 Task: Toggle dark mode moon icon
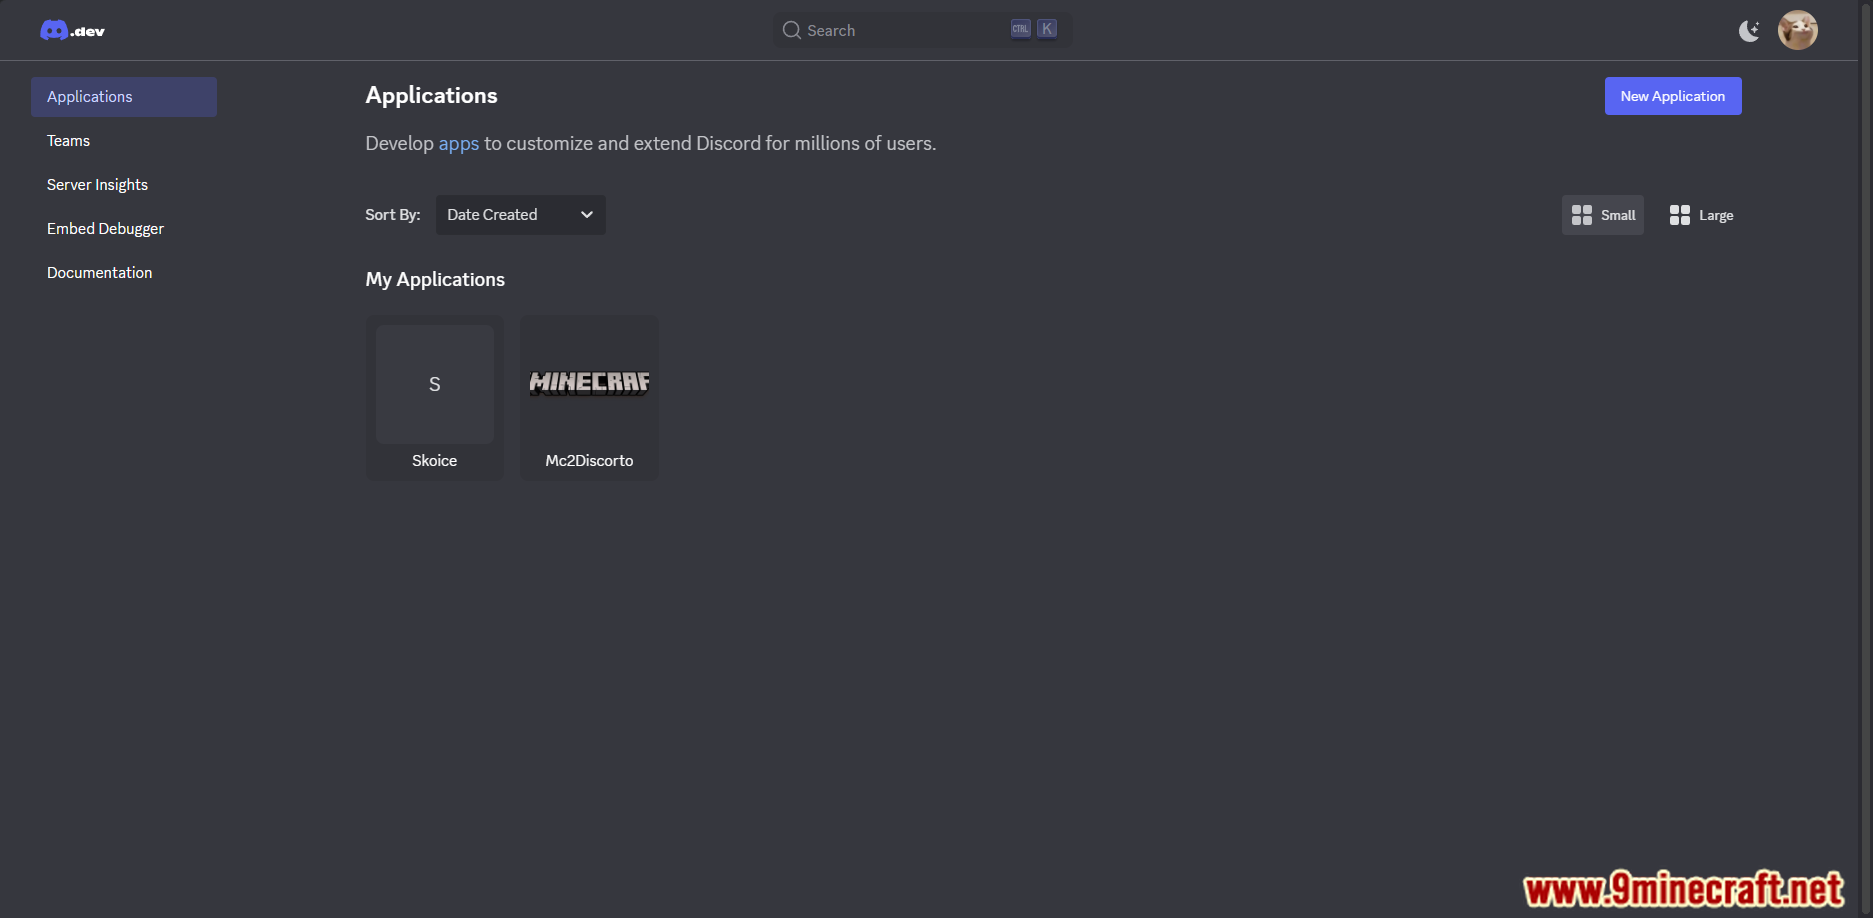(x=1749, y=31)
